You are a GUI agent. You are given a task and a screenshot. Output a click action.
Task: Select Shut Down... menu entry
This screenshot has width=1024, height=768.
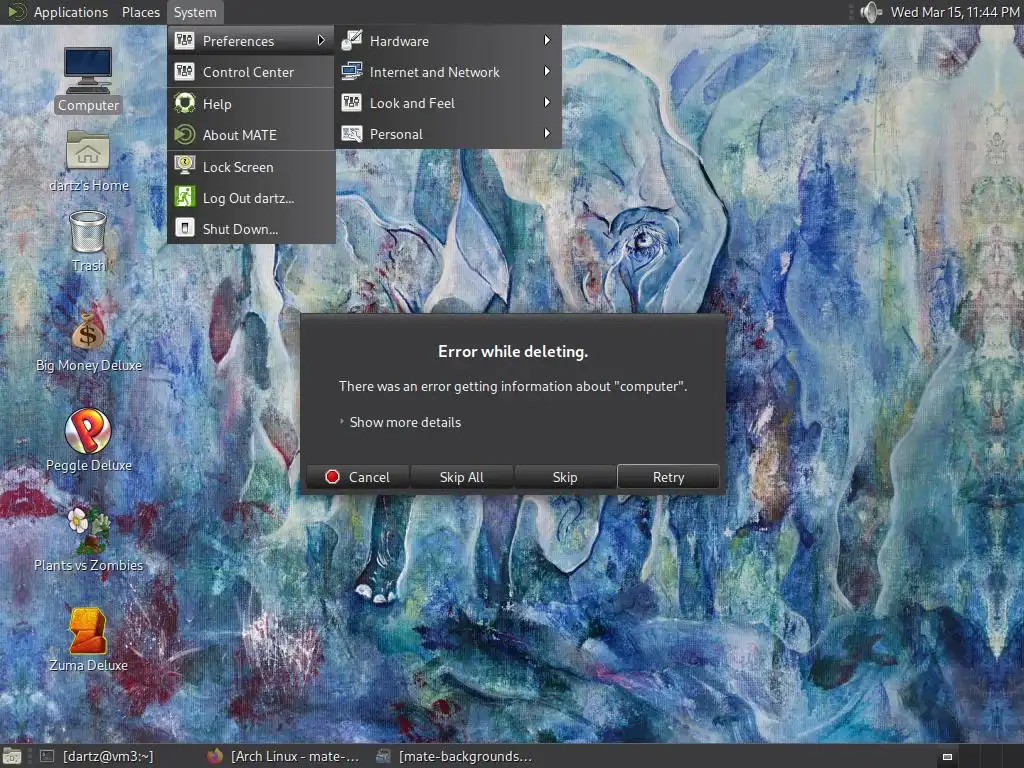251,229
